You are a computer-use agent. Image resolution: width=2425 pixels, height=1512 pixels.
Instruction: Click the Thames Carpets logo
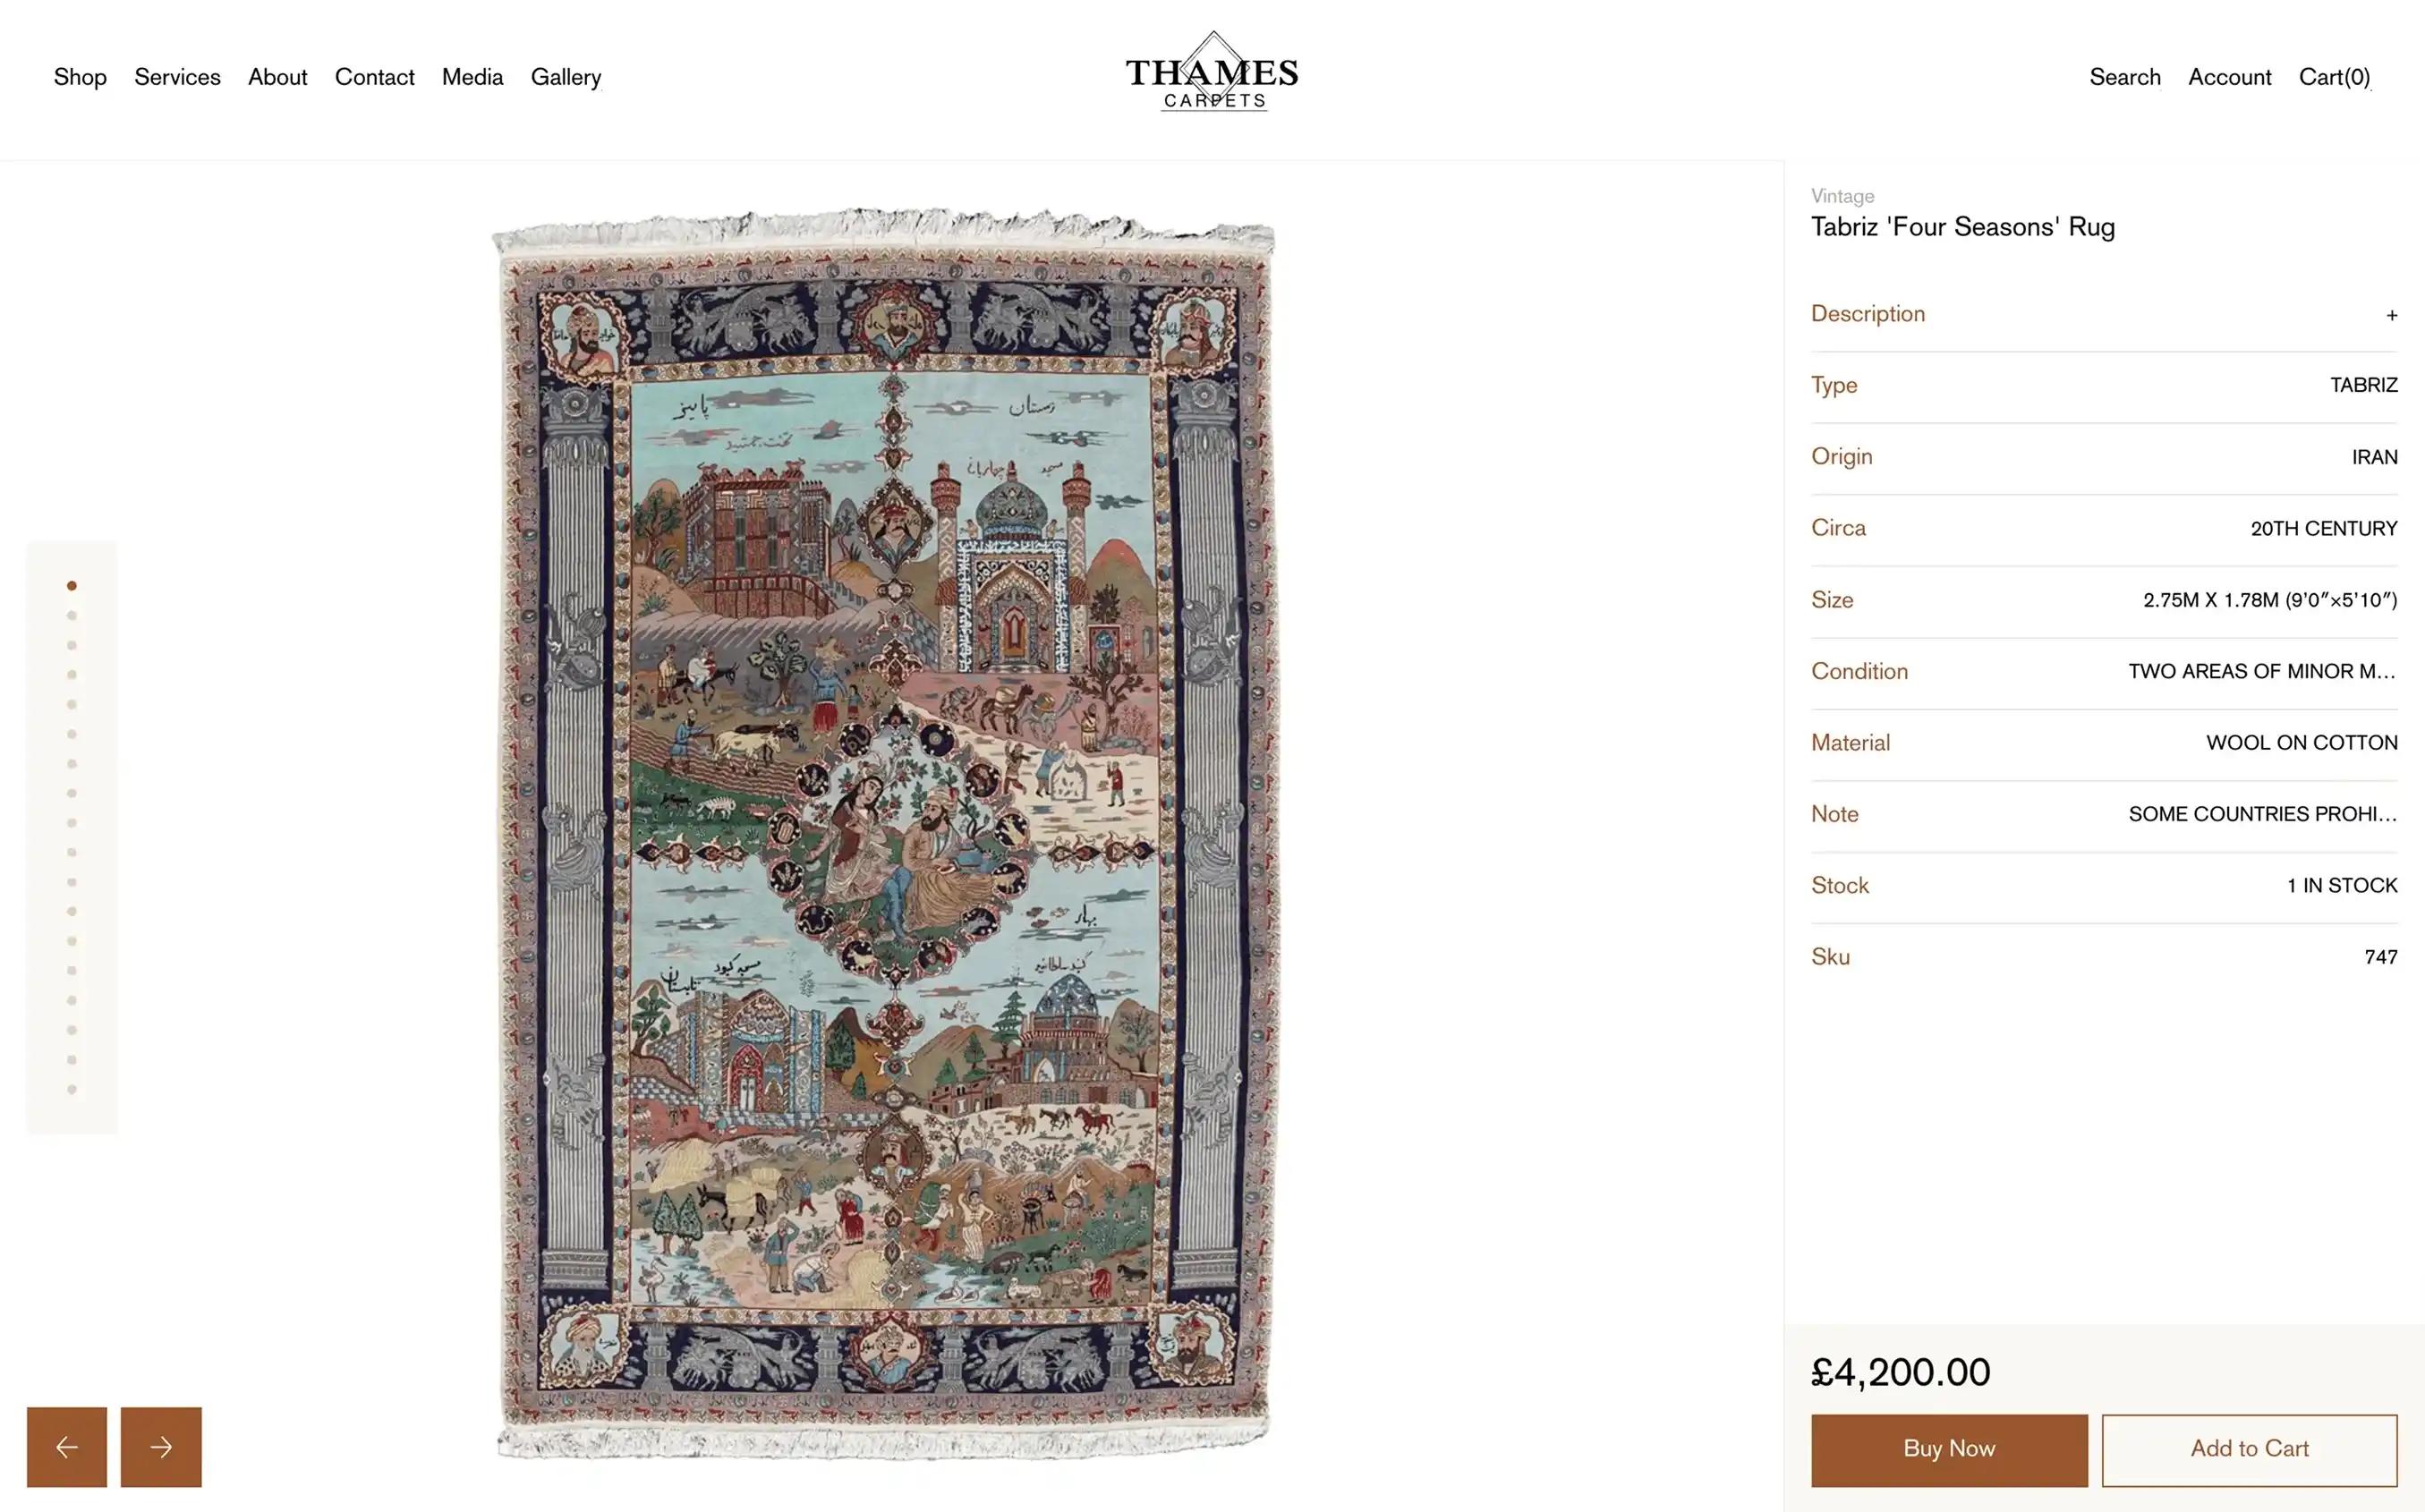tap(1212, 72)
